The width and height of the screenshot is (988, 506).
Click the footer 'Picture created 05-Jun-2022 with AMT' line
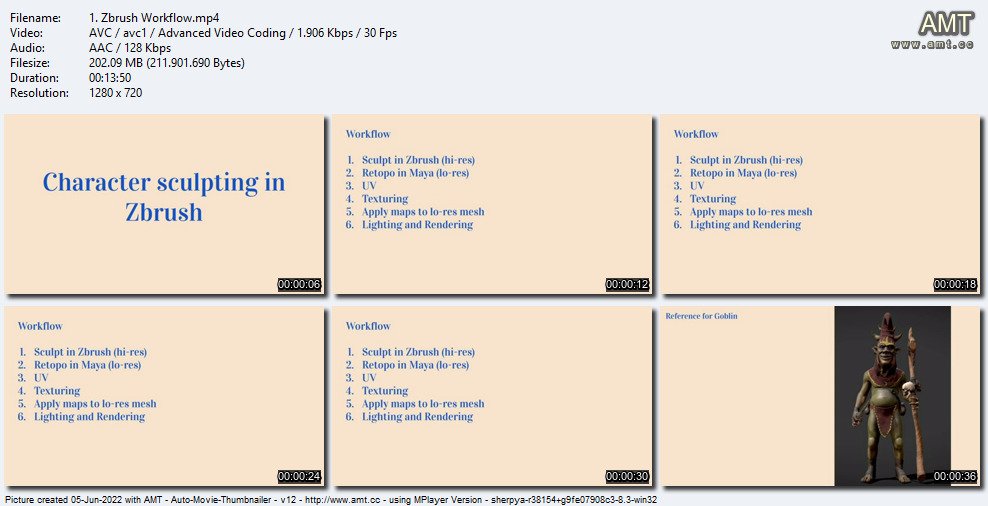pyautogui.click(x=331, y=500)
